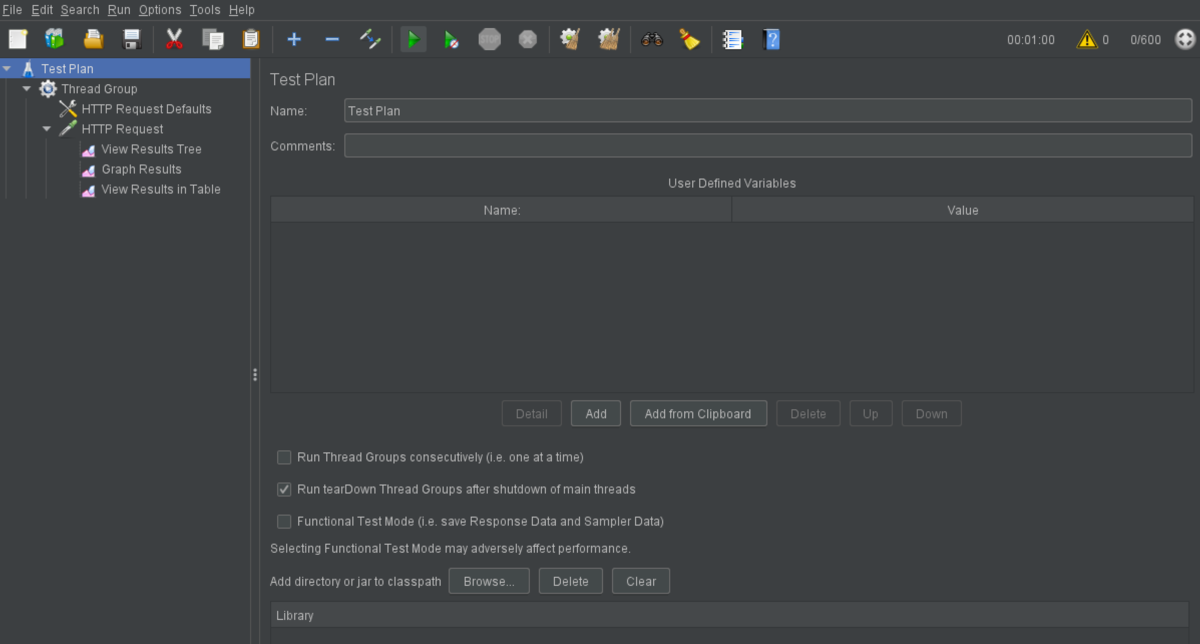This screenshot has height=644, width=1200.
Task: Cut selection using the scissors icon
Action: [174, 39]
